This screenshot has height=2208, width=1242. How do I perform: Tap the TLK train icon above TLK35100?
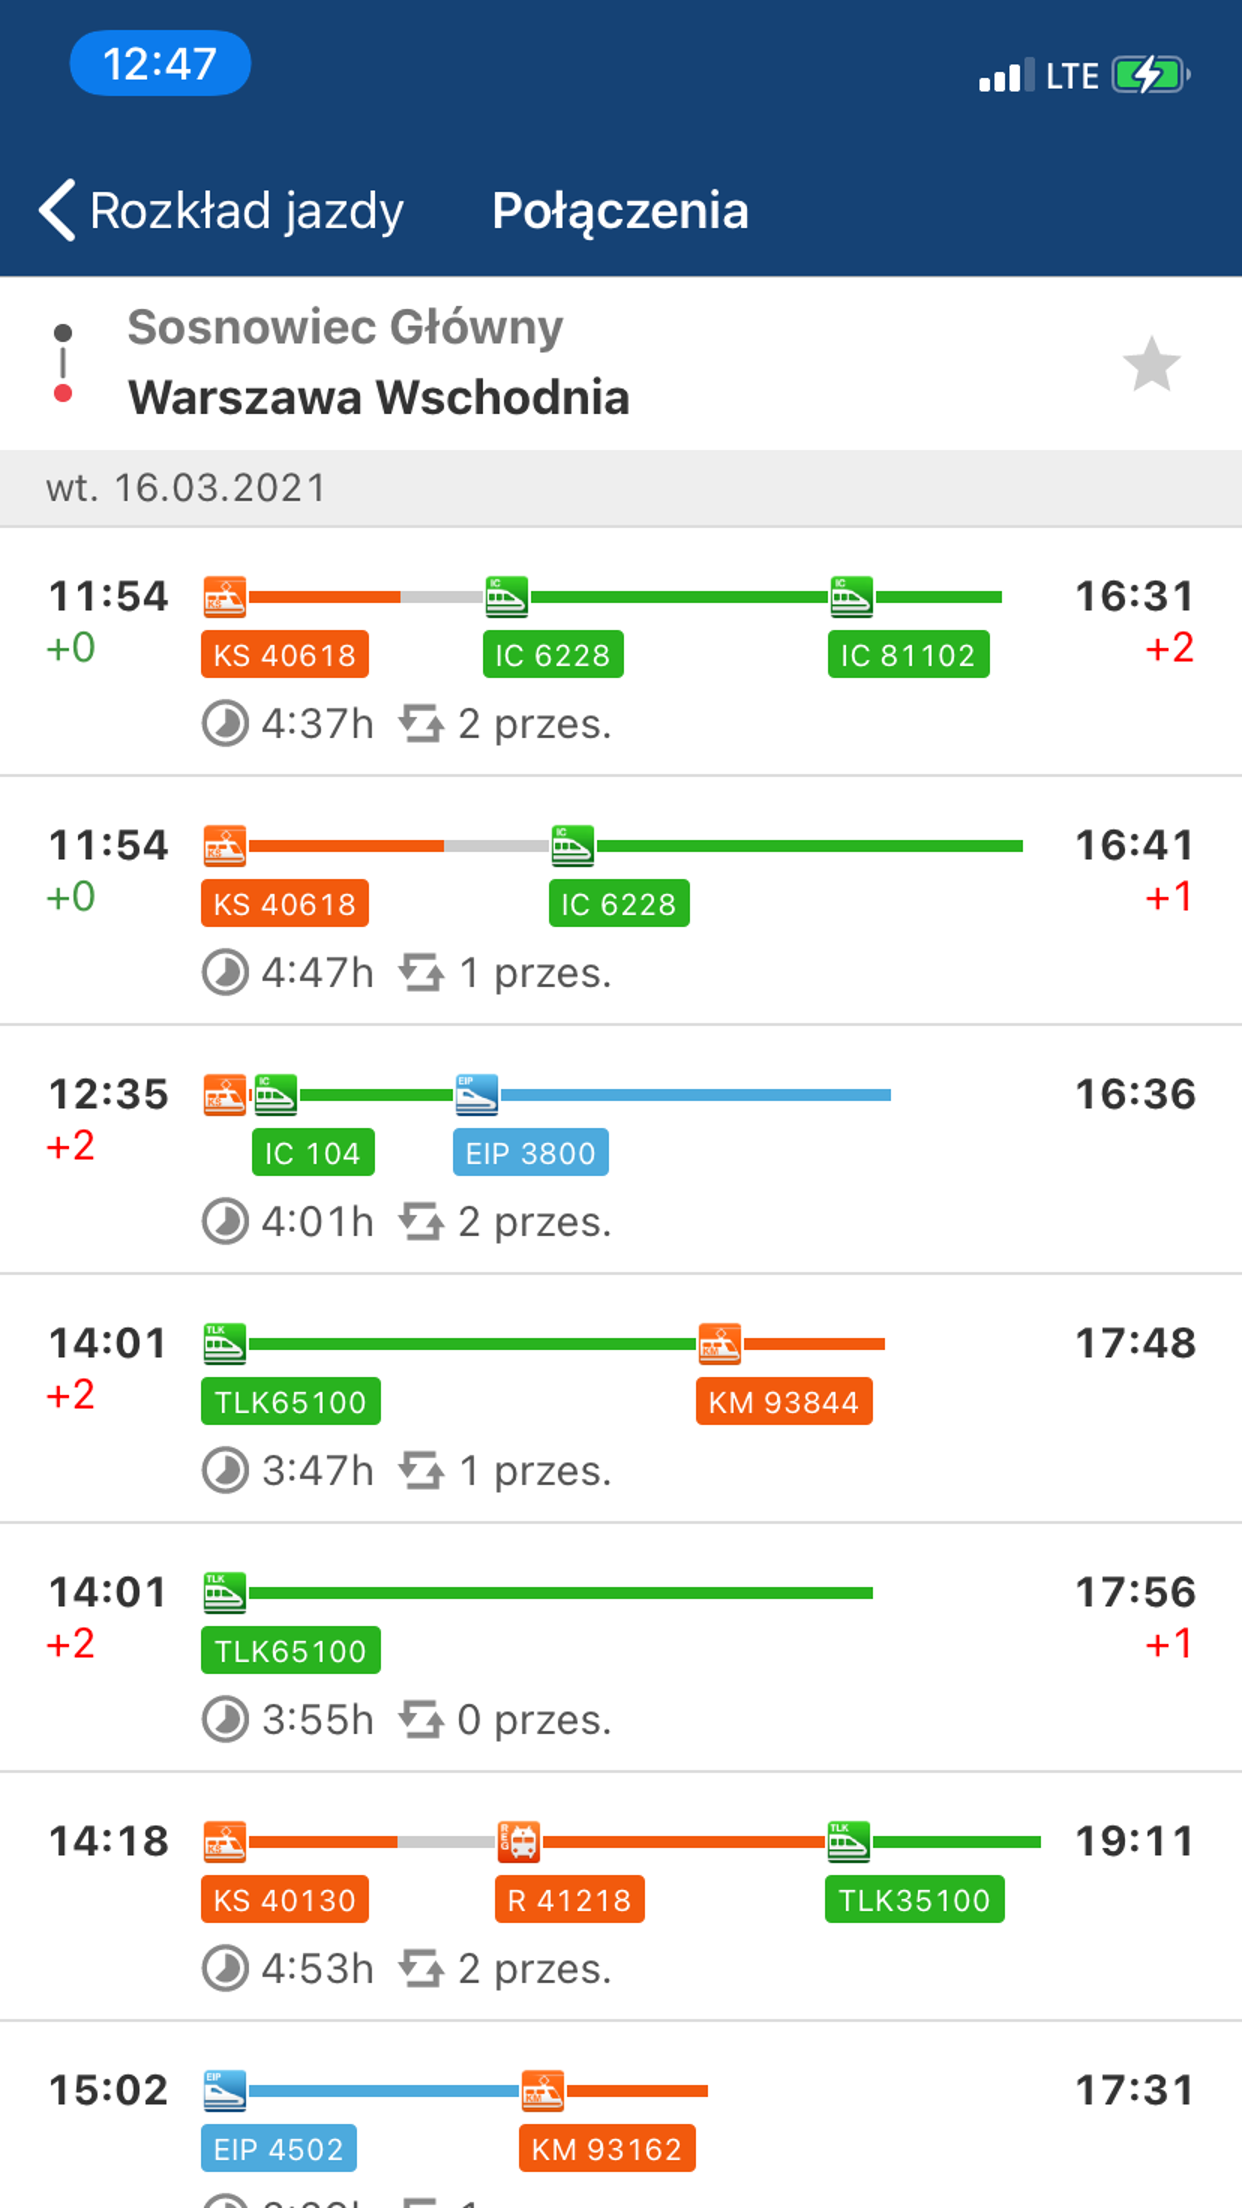[x=848, y=1841]
